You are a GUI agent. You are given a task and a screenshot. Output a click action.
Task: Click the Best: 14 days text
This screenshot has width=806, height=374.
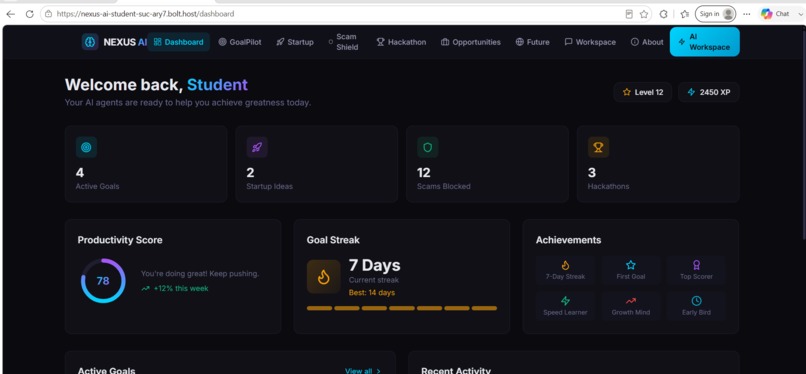tap(372, 293)
